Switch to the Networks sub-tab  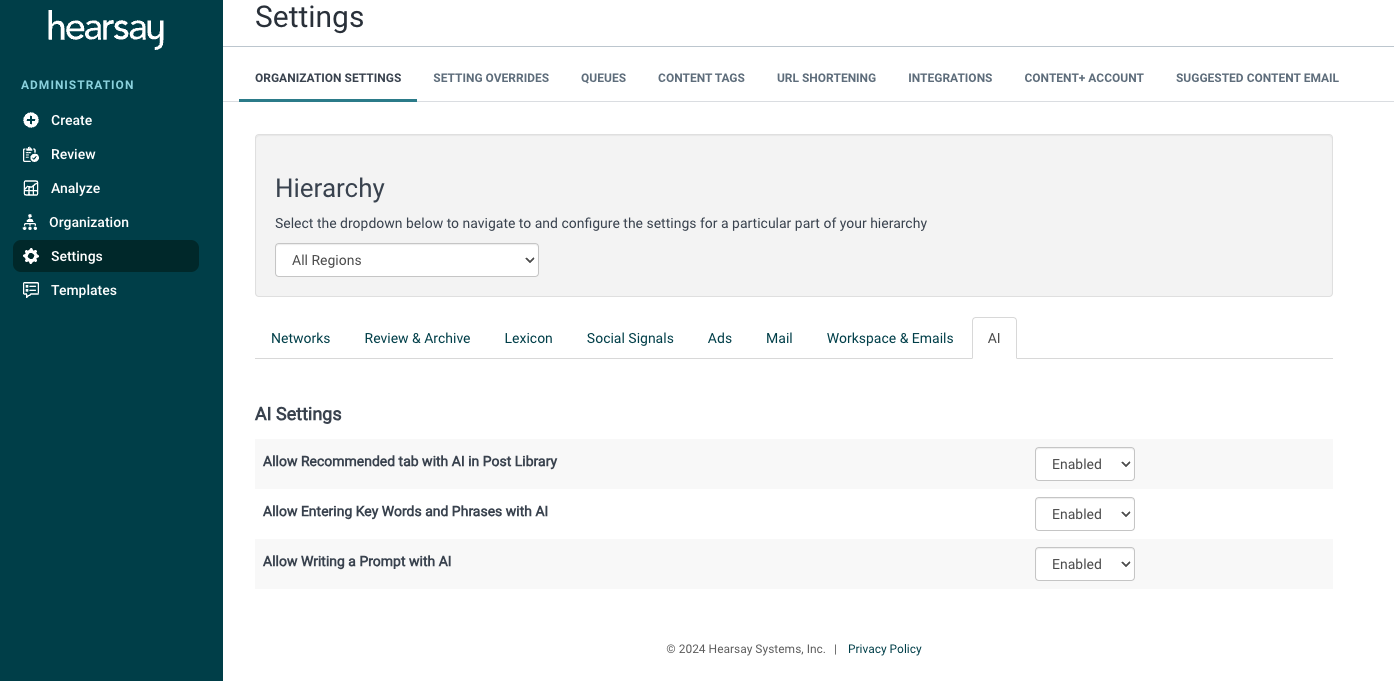(301, 338)
